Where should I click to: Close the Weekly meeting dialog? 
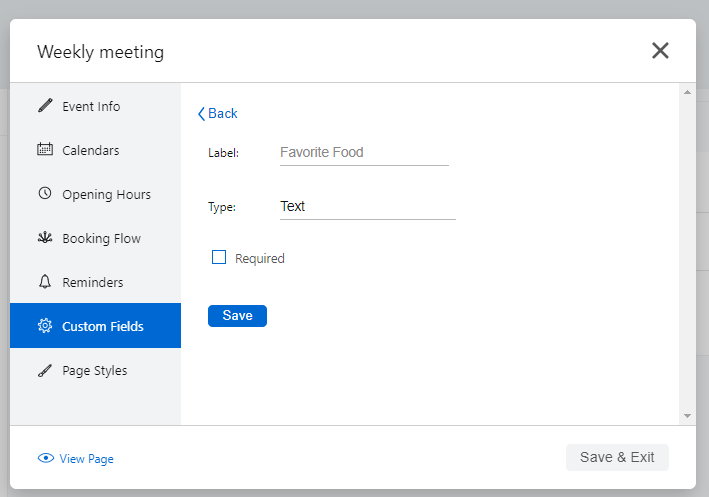(x=660, y=51)
